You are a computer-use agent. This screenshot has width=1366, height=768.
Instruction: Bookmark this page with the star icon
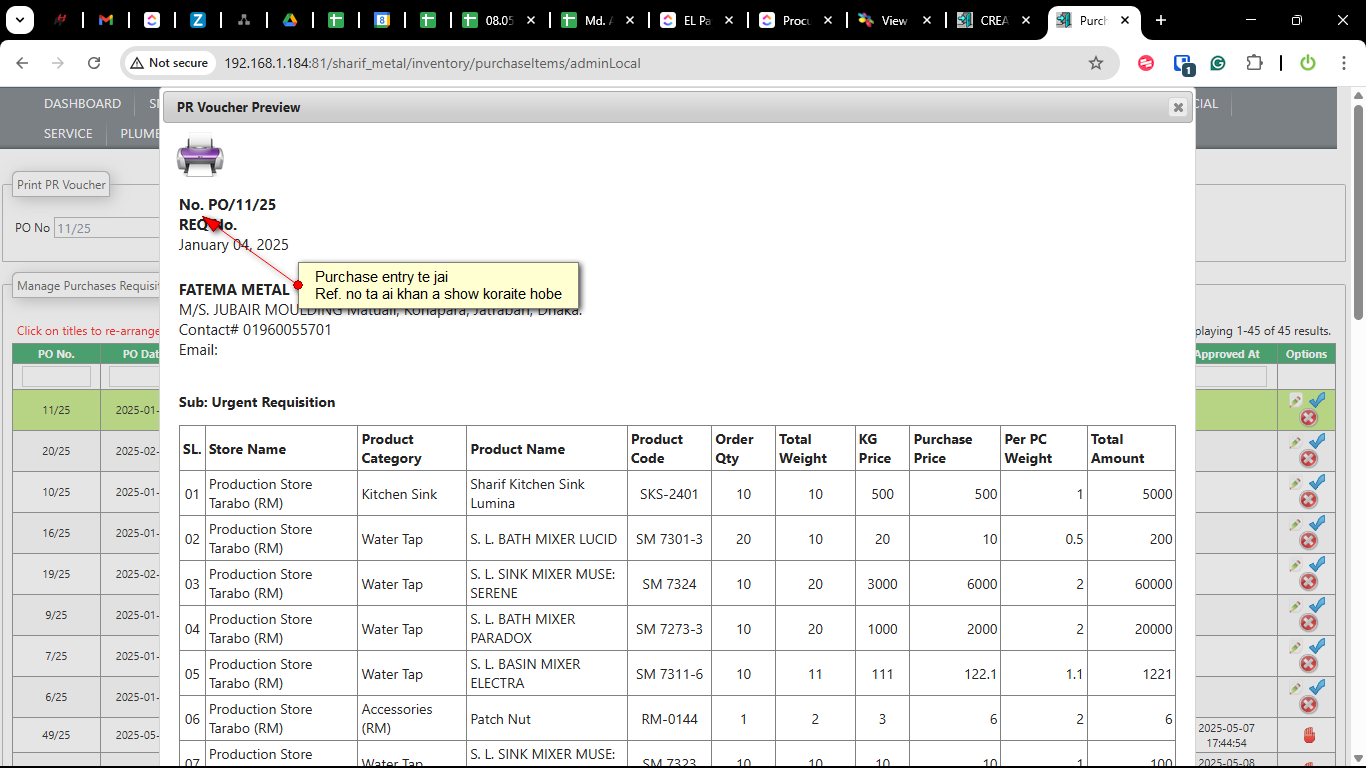(1096, 63)
